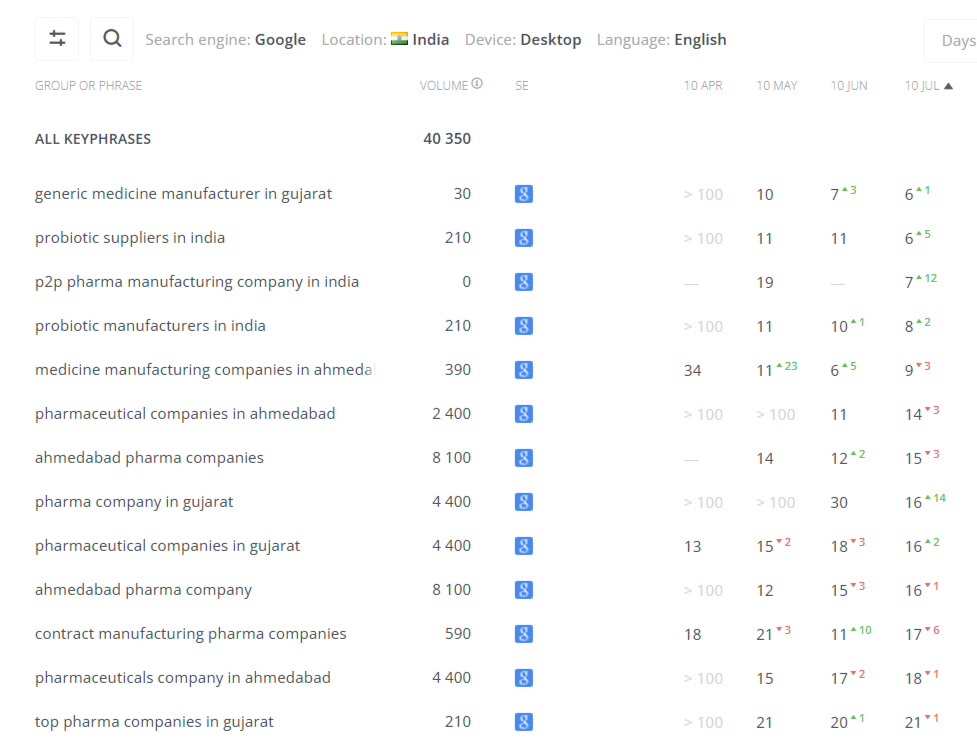The height and width of the screenshot is (744, 977).
Task: Click Google icon for generic medicine manufacturer row
Action: pyautogui.click(x=523, y=194)
